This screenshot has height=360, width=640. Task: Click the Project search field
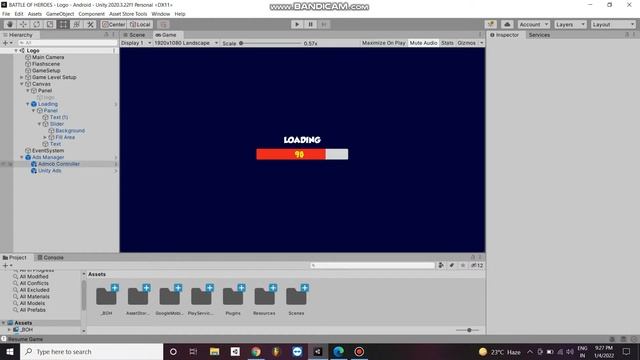[372, 266]
